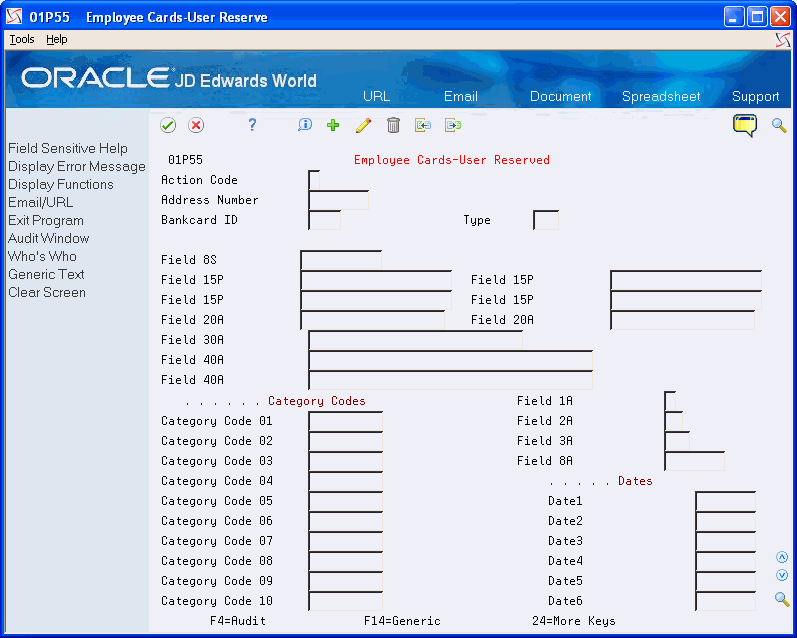Focus the Address Number input field
Viewport: 797px width, 638px height.
[x=338, y=200]
